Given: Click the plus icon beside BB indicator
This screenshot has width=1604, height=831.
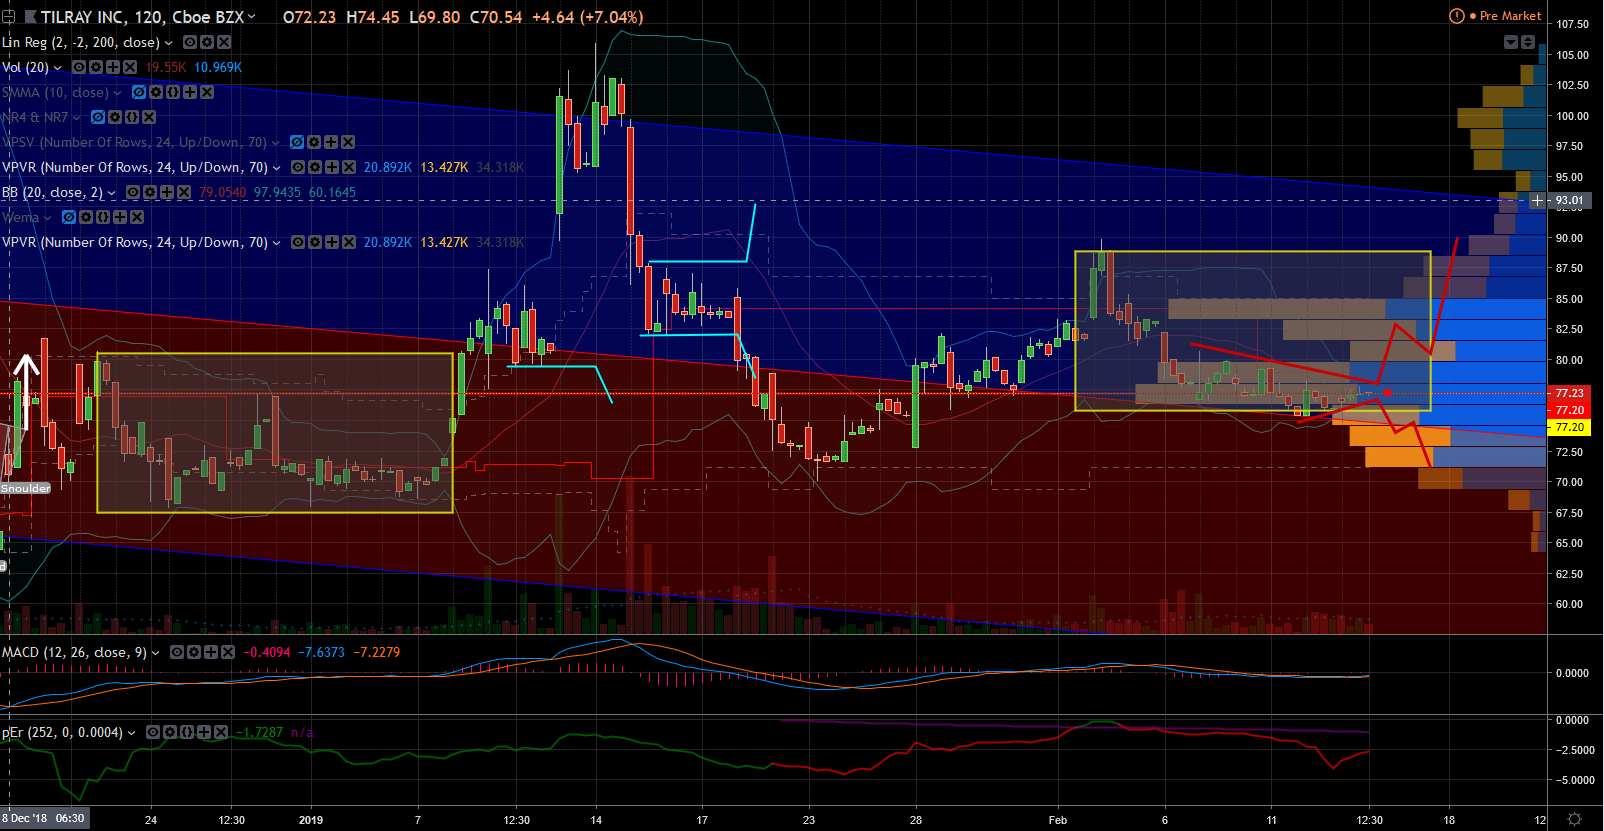Looking at the screenshot, I should pyautogui.click(x=167, y=192).
